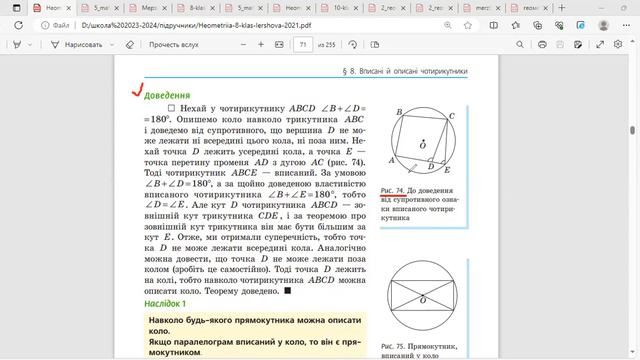Open a new browser tab
Image resolution: width=640 pixels, height=360 pixels.
[x=562, y=8]
